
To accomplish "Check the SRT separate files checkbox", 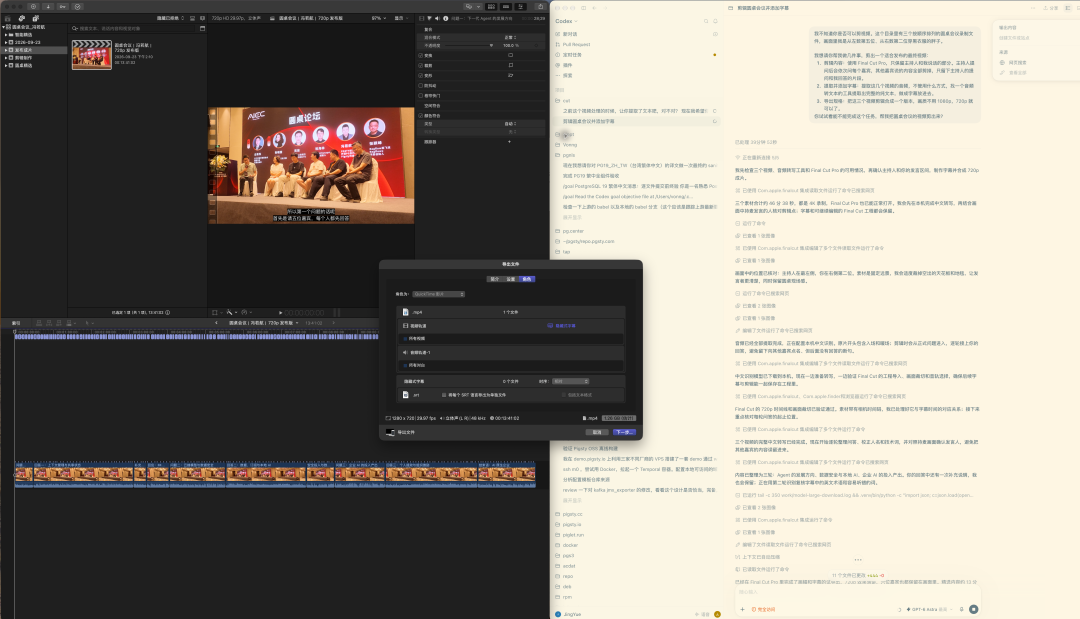I will (444, 395).
